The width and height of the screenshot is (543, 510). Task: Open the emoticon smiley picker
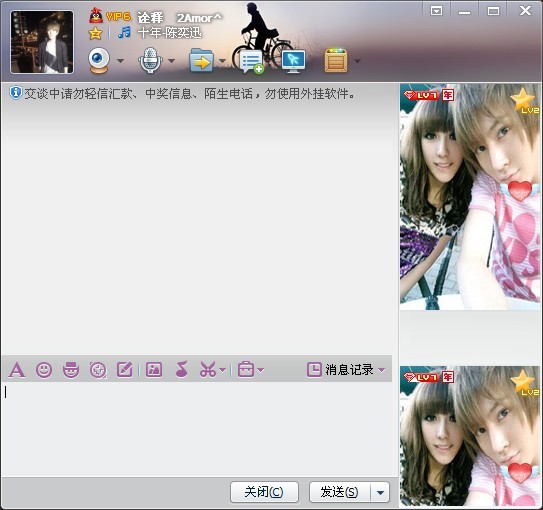pyautogui.click(x=44, y=370)
